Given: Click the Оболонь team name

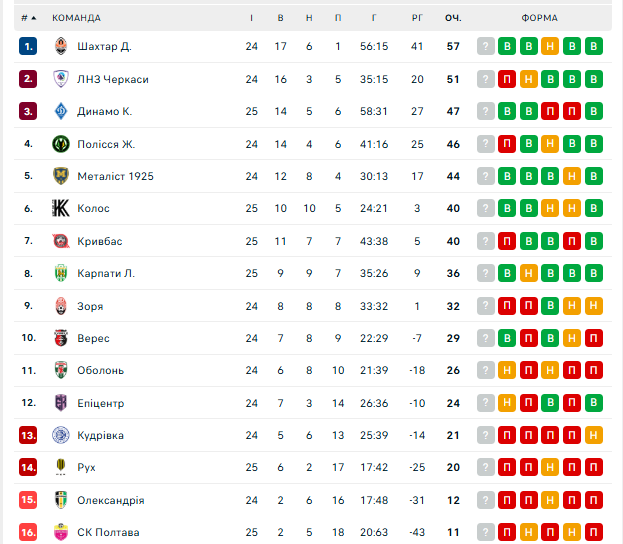Looking at the screenshot, I should [x=100, y=370].
